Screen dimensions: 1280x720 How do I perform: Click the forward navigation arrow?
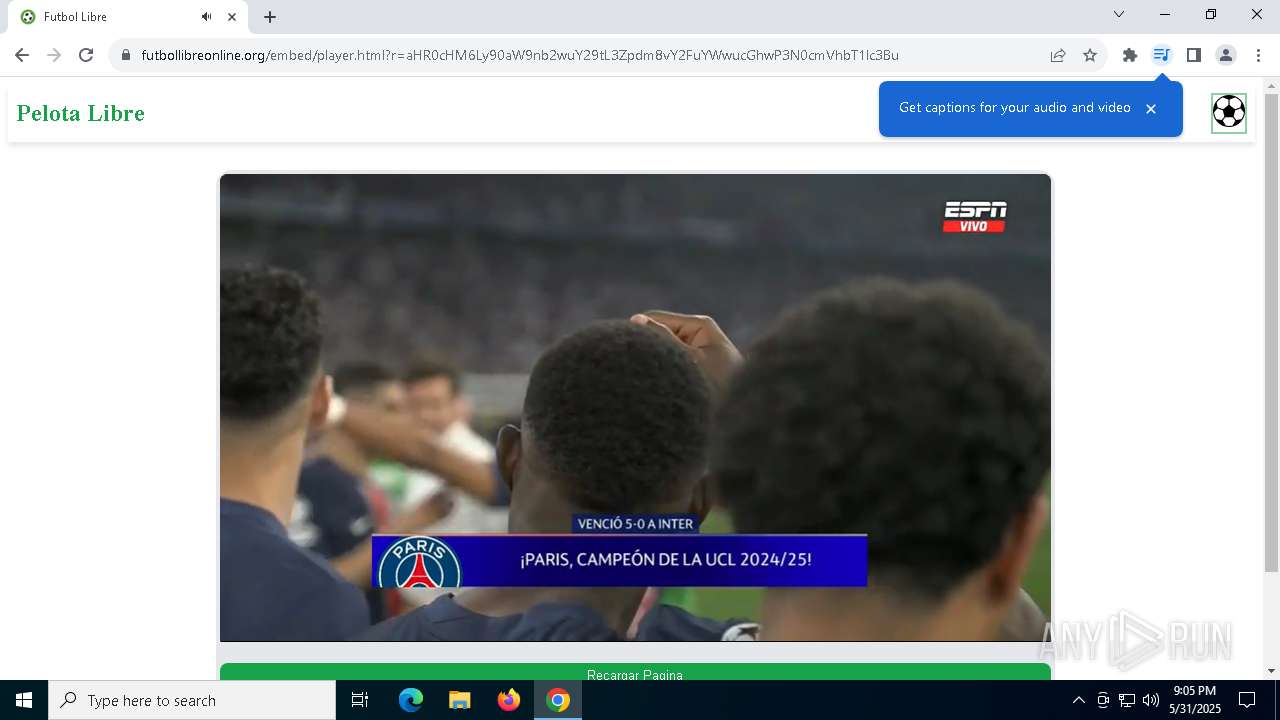point(54,55)
